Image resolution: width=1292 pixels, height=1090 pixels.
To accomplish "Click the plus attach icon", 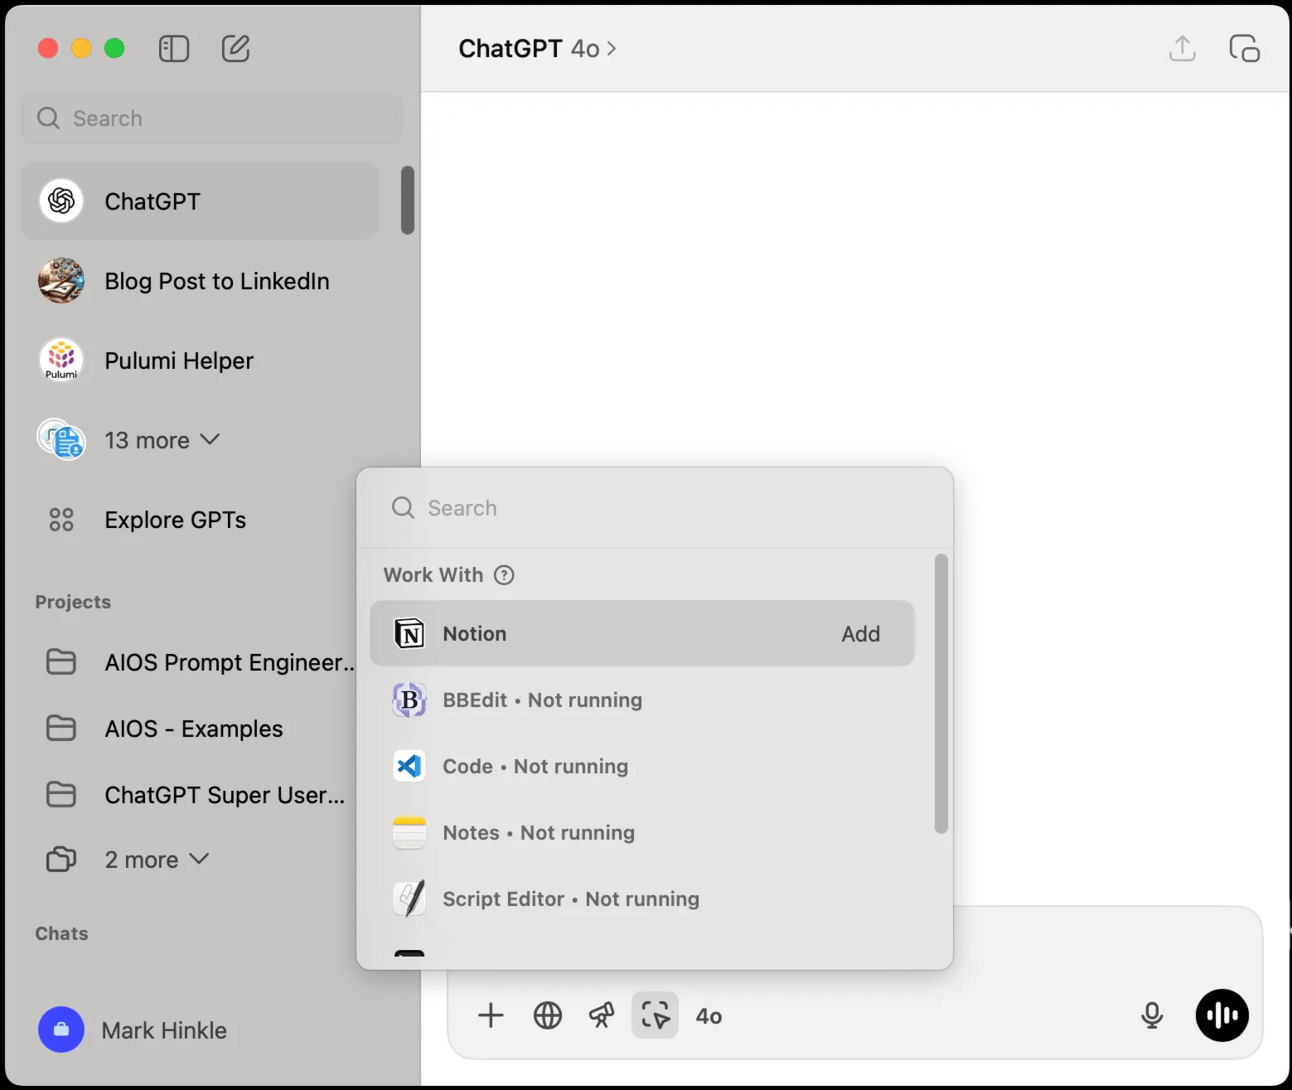I will [x=491, y=1016].
